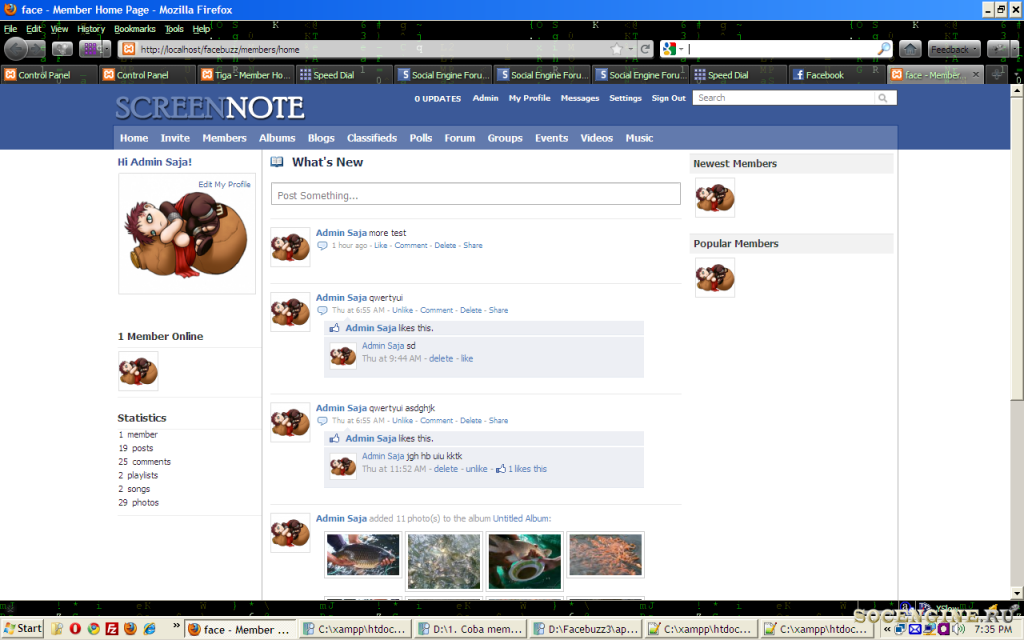The width and height of the screenshot is (1024, 640).
Task: Switch to the 'Tiga - Member Ho...' tab
Action: 246,75
